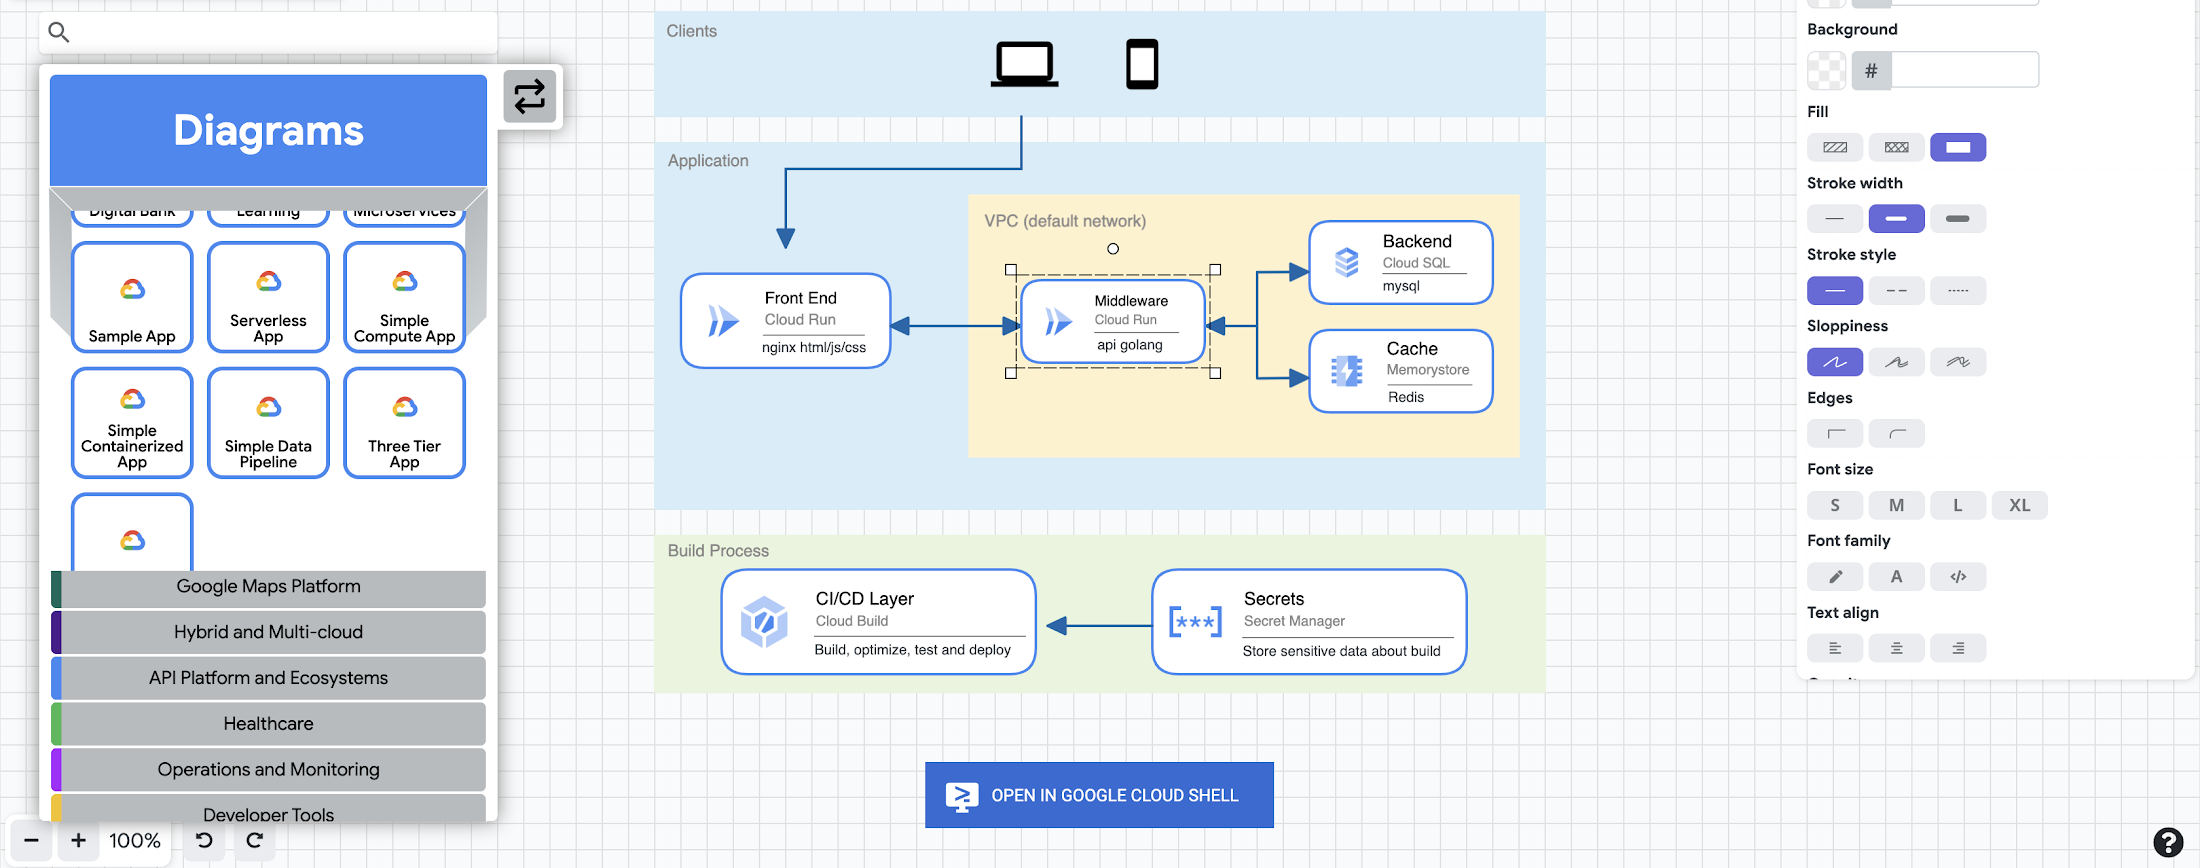Click Open in Google Cloud Shell button
This screenshot has width=2200, height=868.
[x=1099, y=795]
